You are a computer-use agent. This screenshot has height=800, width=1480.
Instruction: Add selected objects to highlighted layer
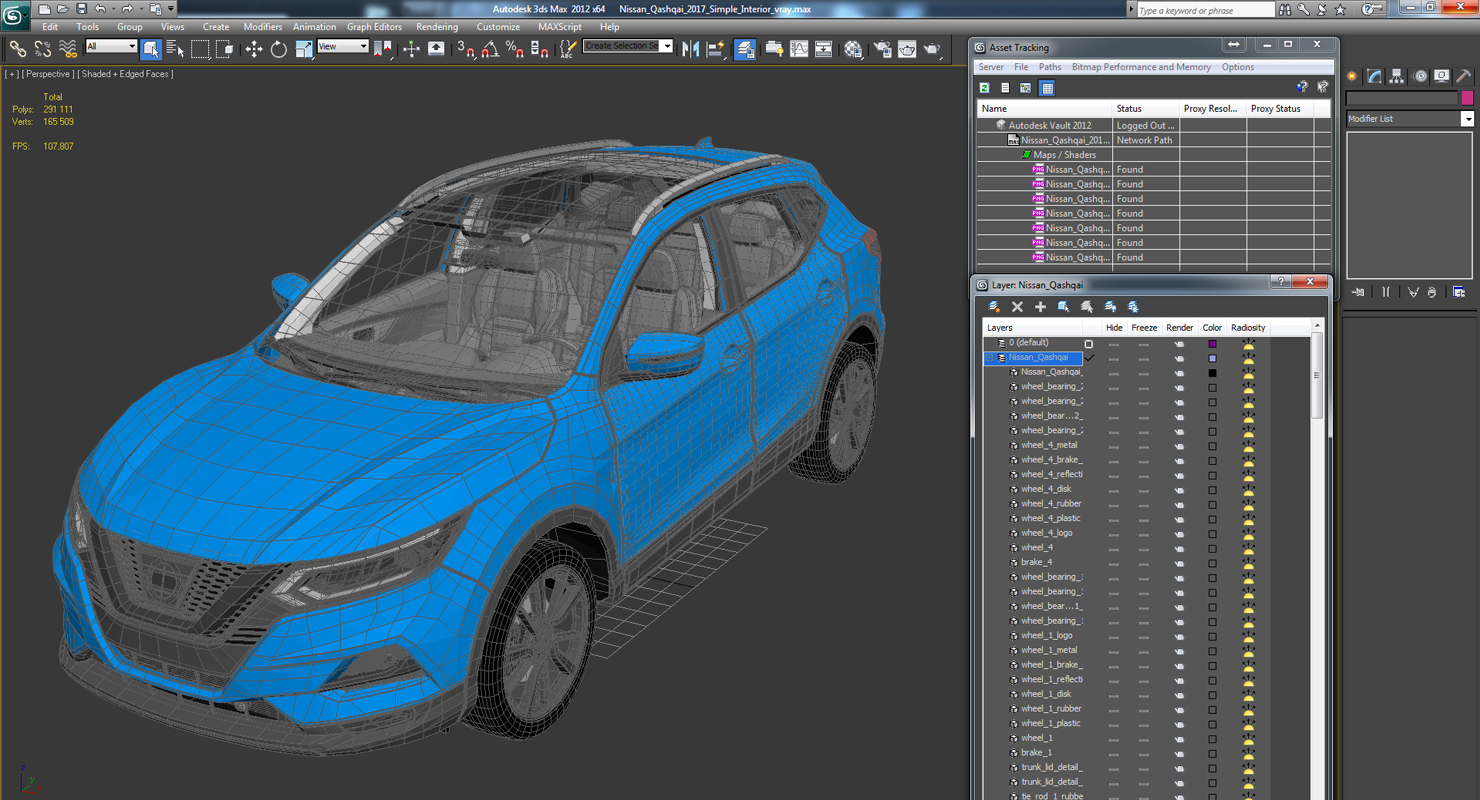1040,307
